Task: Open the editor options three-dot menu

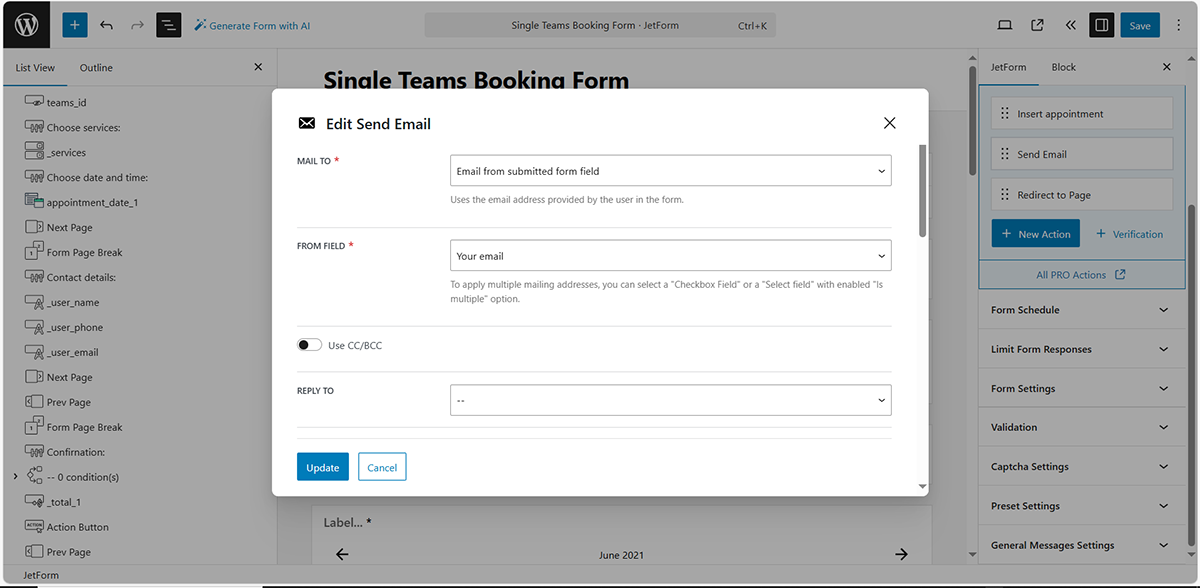Action: [1178, 25]
